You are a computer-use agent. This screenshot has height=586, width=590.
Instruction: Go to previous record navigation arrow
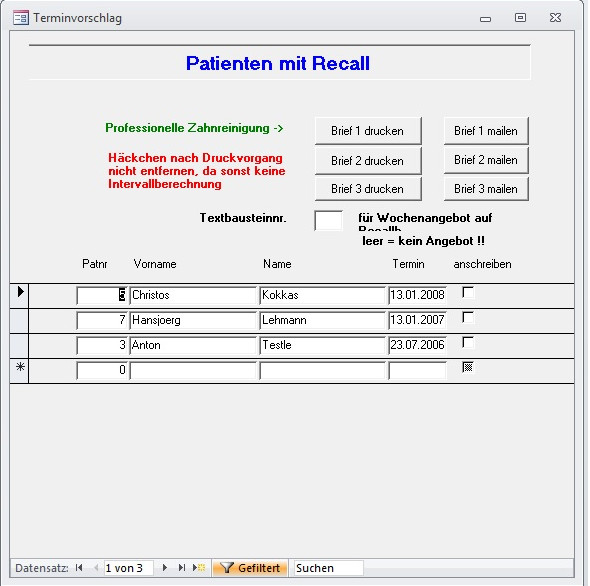[x=96, y=568]
